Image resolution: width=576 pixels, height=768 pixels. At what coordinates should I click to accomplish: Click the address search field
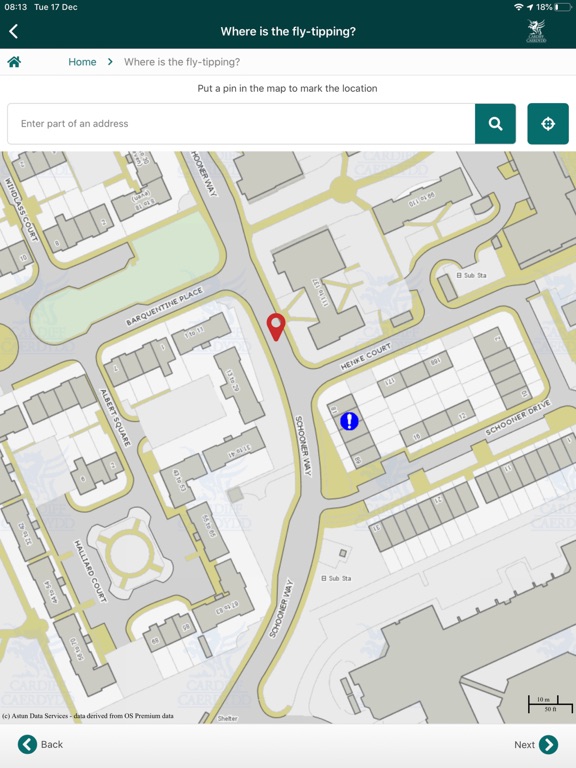[x=241, y=123]
